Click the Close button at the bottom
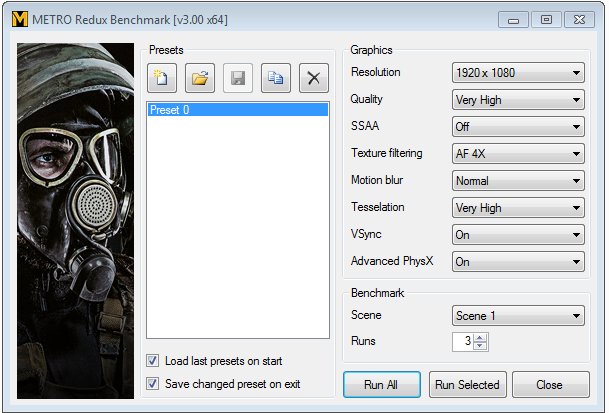The height and width of the screenshot is (413, 609). [551, 385]
